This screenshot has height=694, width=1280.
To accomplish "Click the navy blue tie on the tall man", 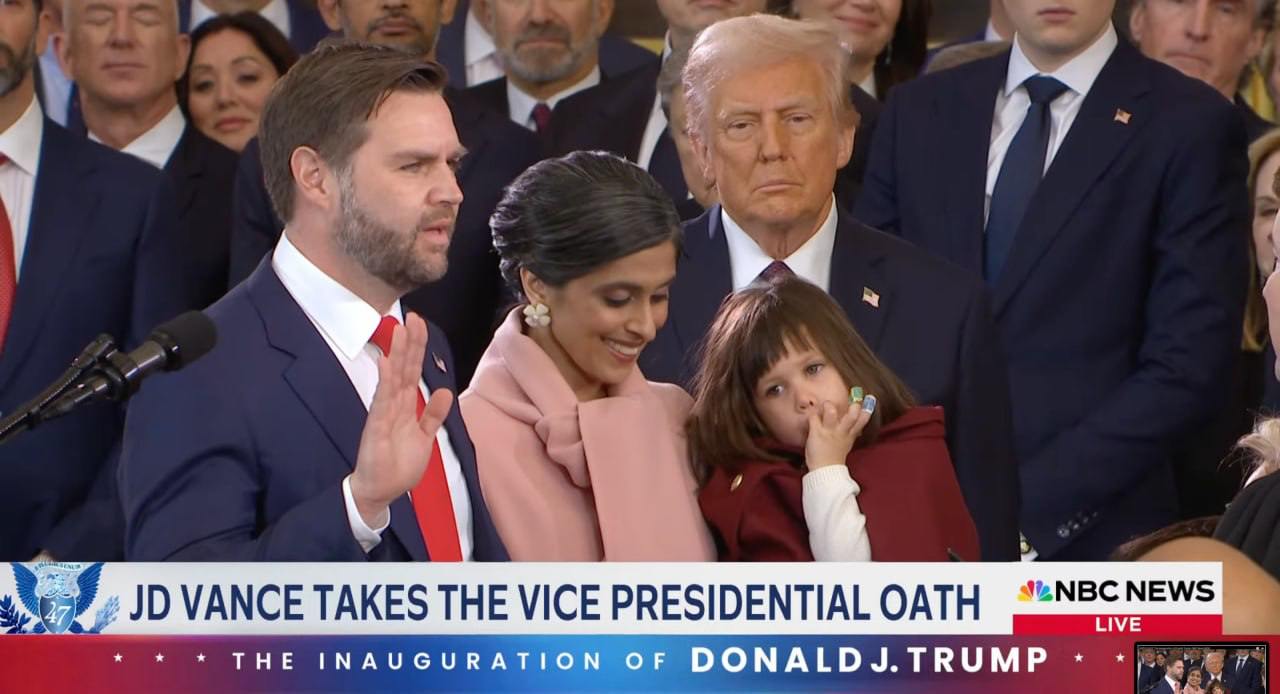I will click(1018, 175).
